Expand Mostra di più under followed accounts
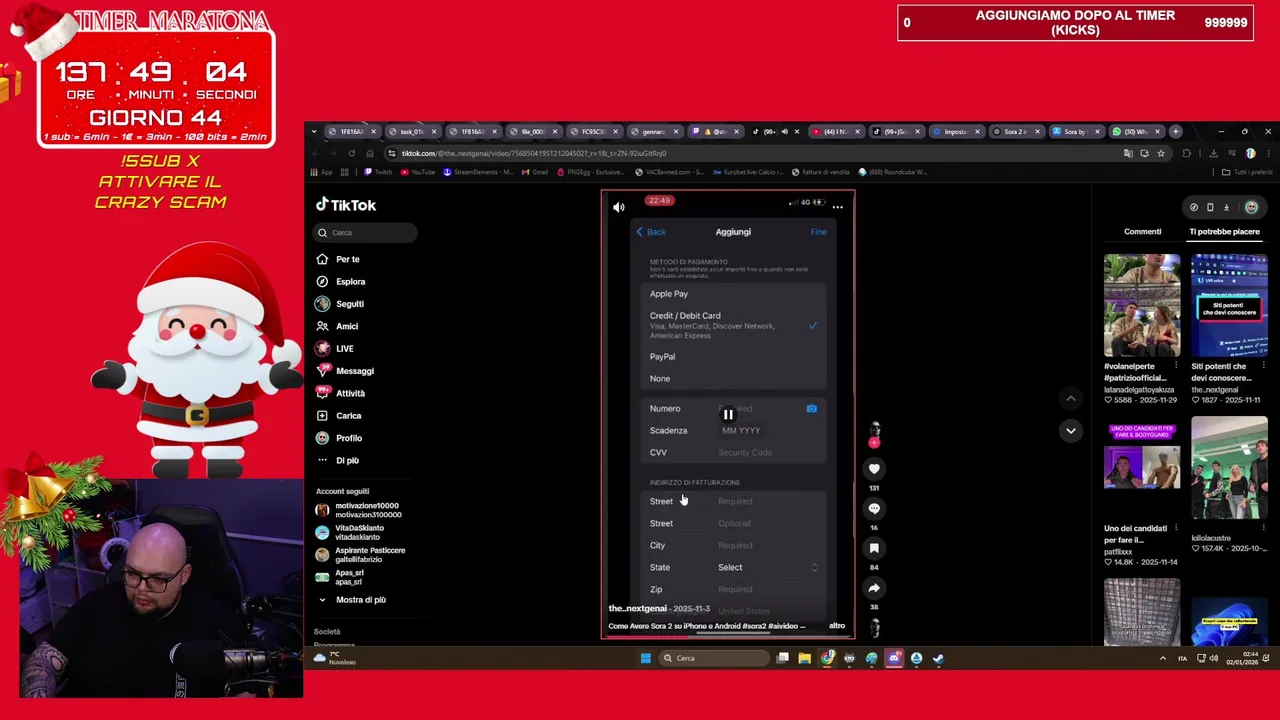 click(352, 599)
